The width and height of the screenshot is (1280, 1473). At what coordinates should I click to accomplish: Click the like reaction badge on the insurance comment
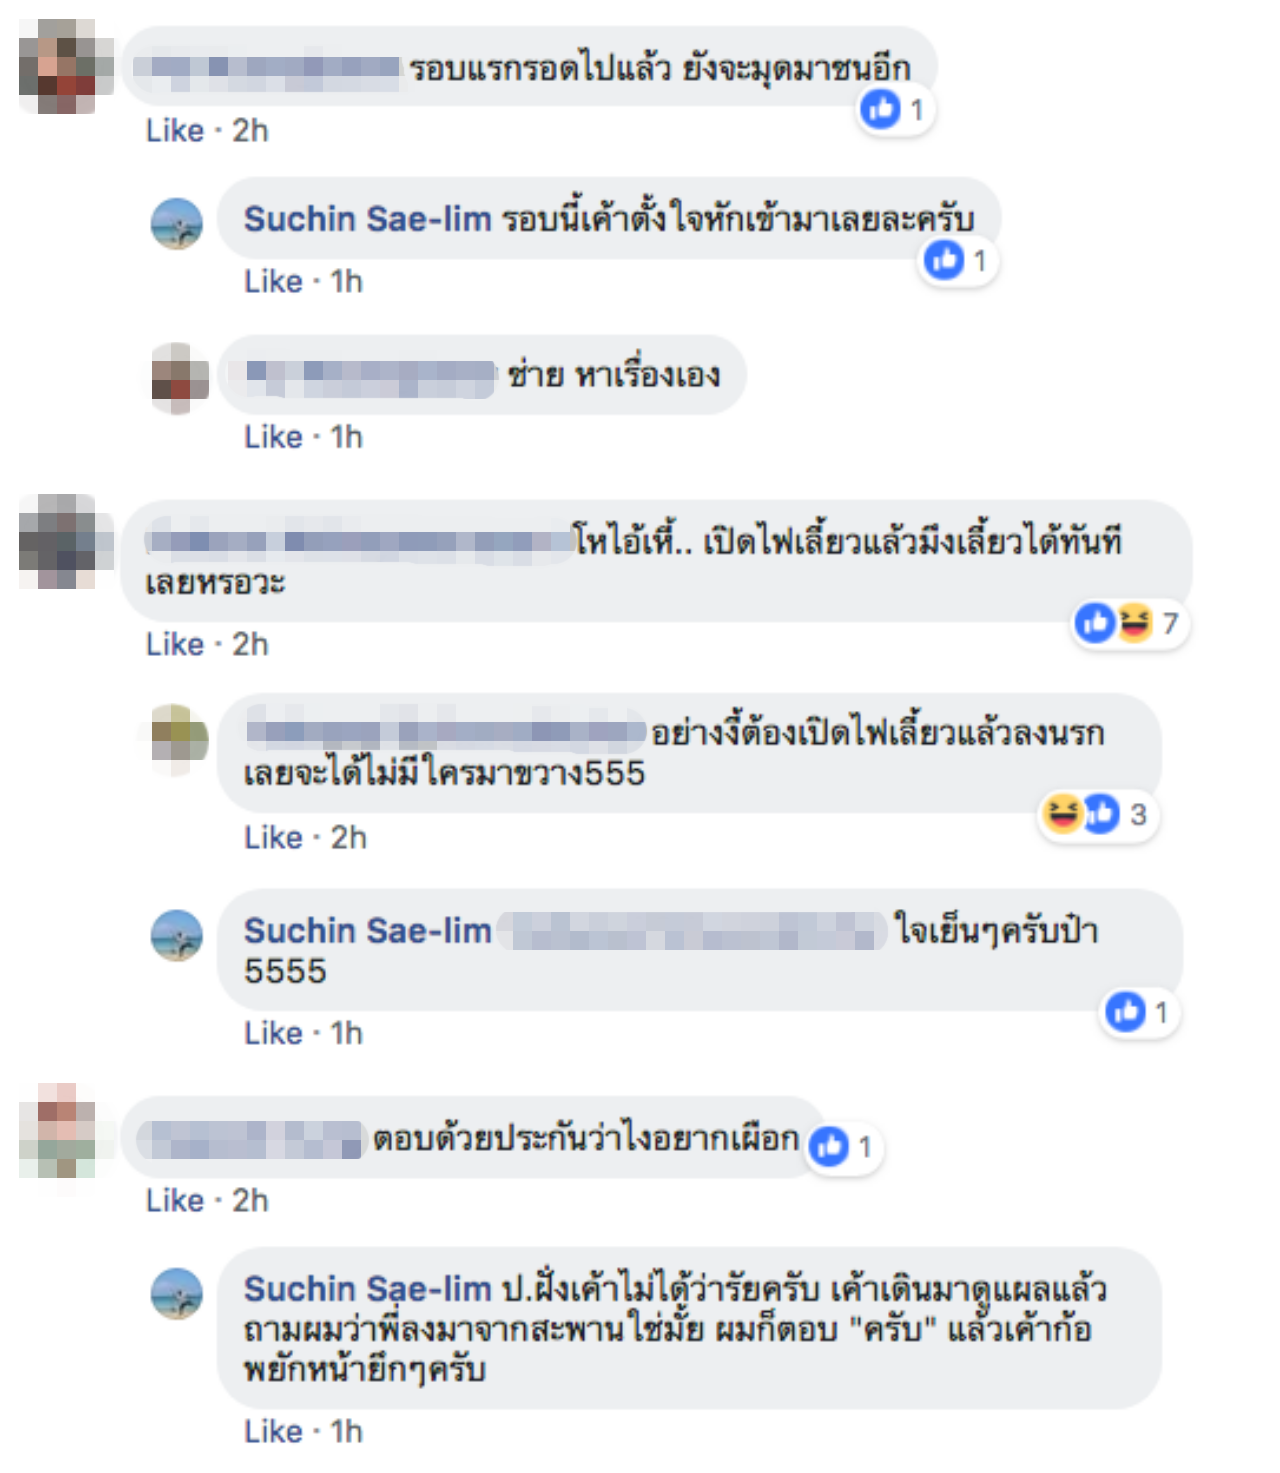pyautogui.click(x=844, y=1146)
